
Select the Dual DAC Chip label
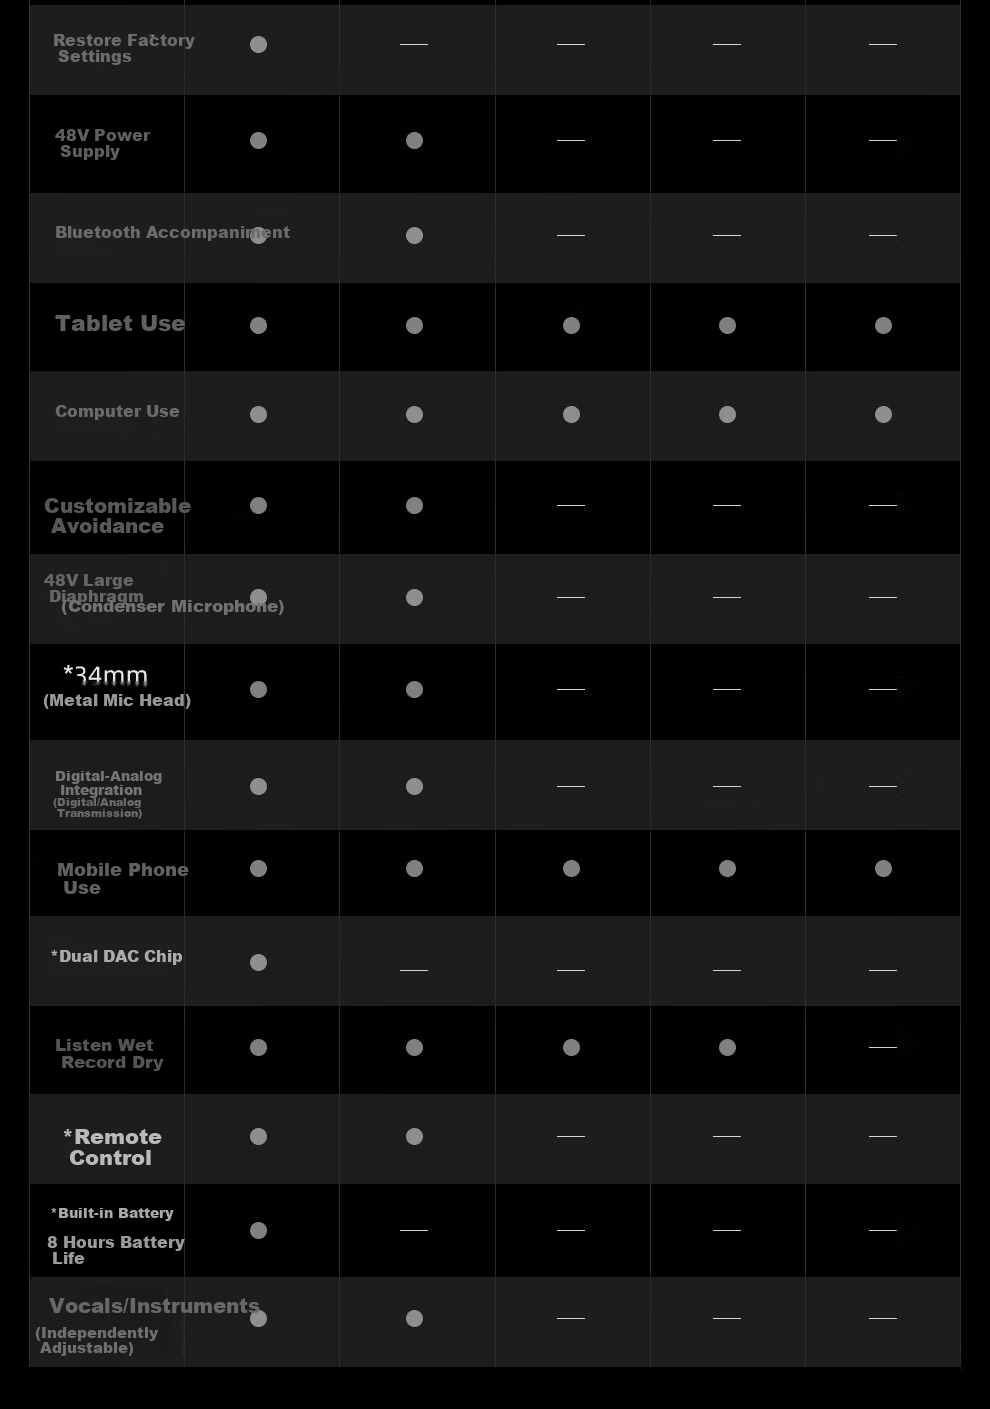116,956
